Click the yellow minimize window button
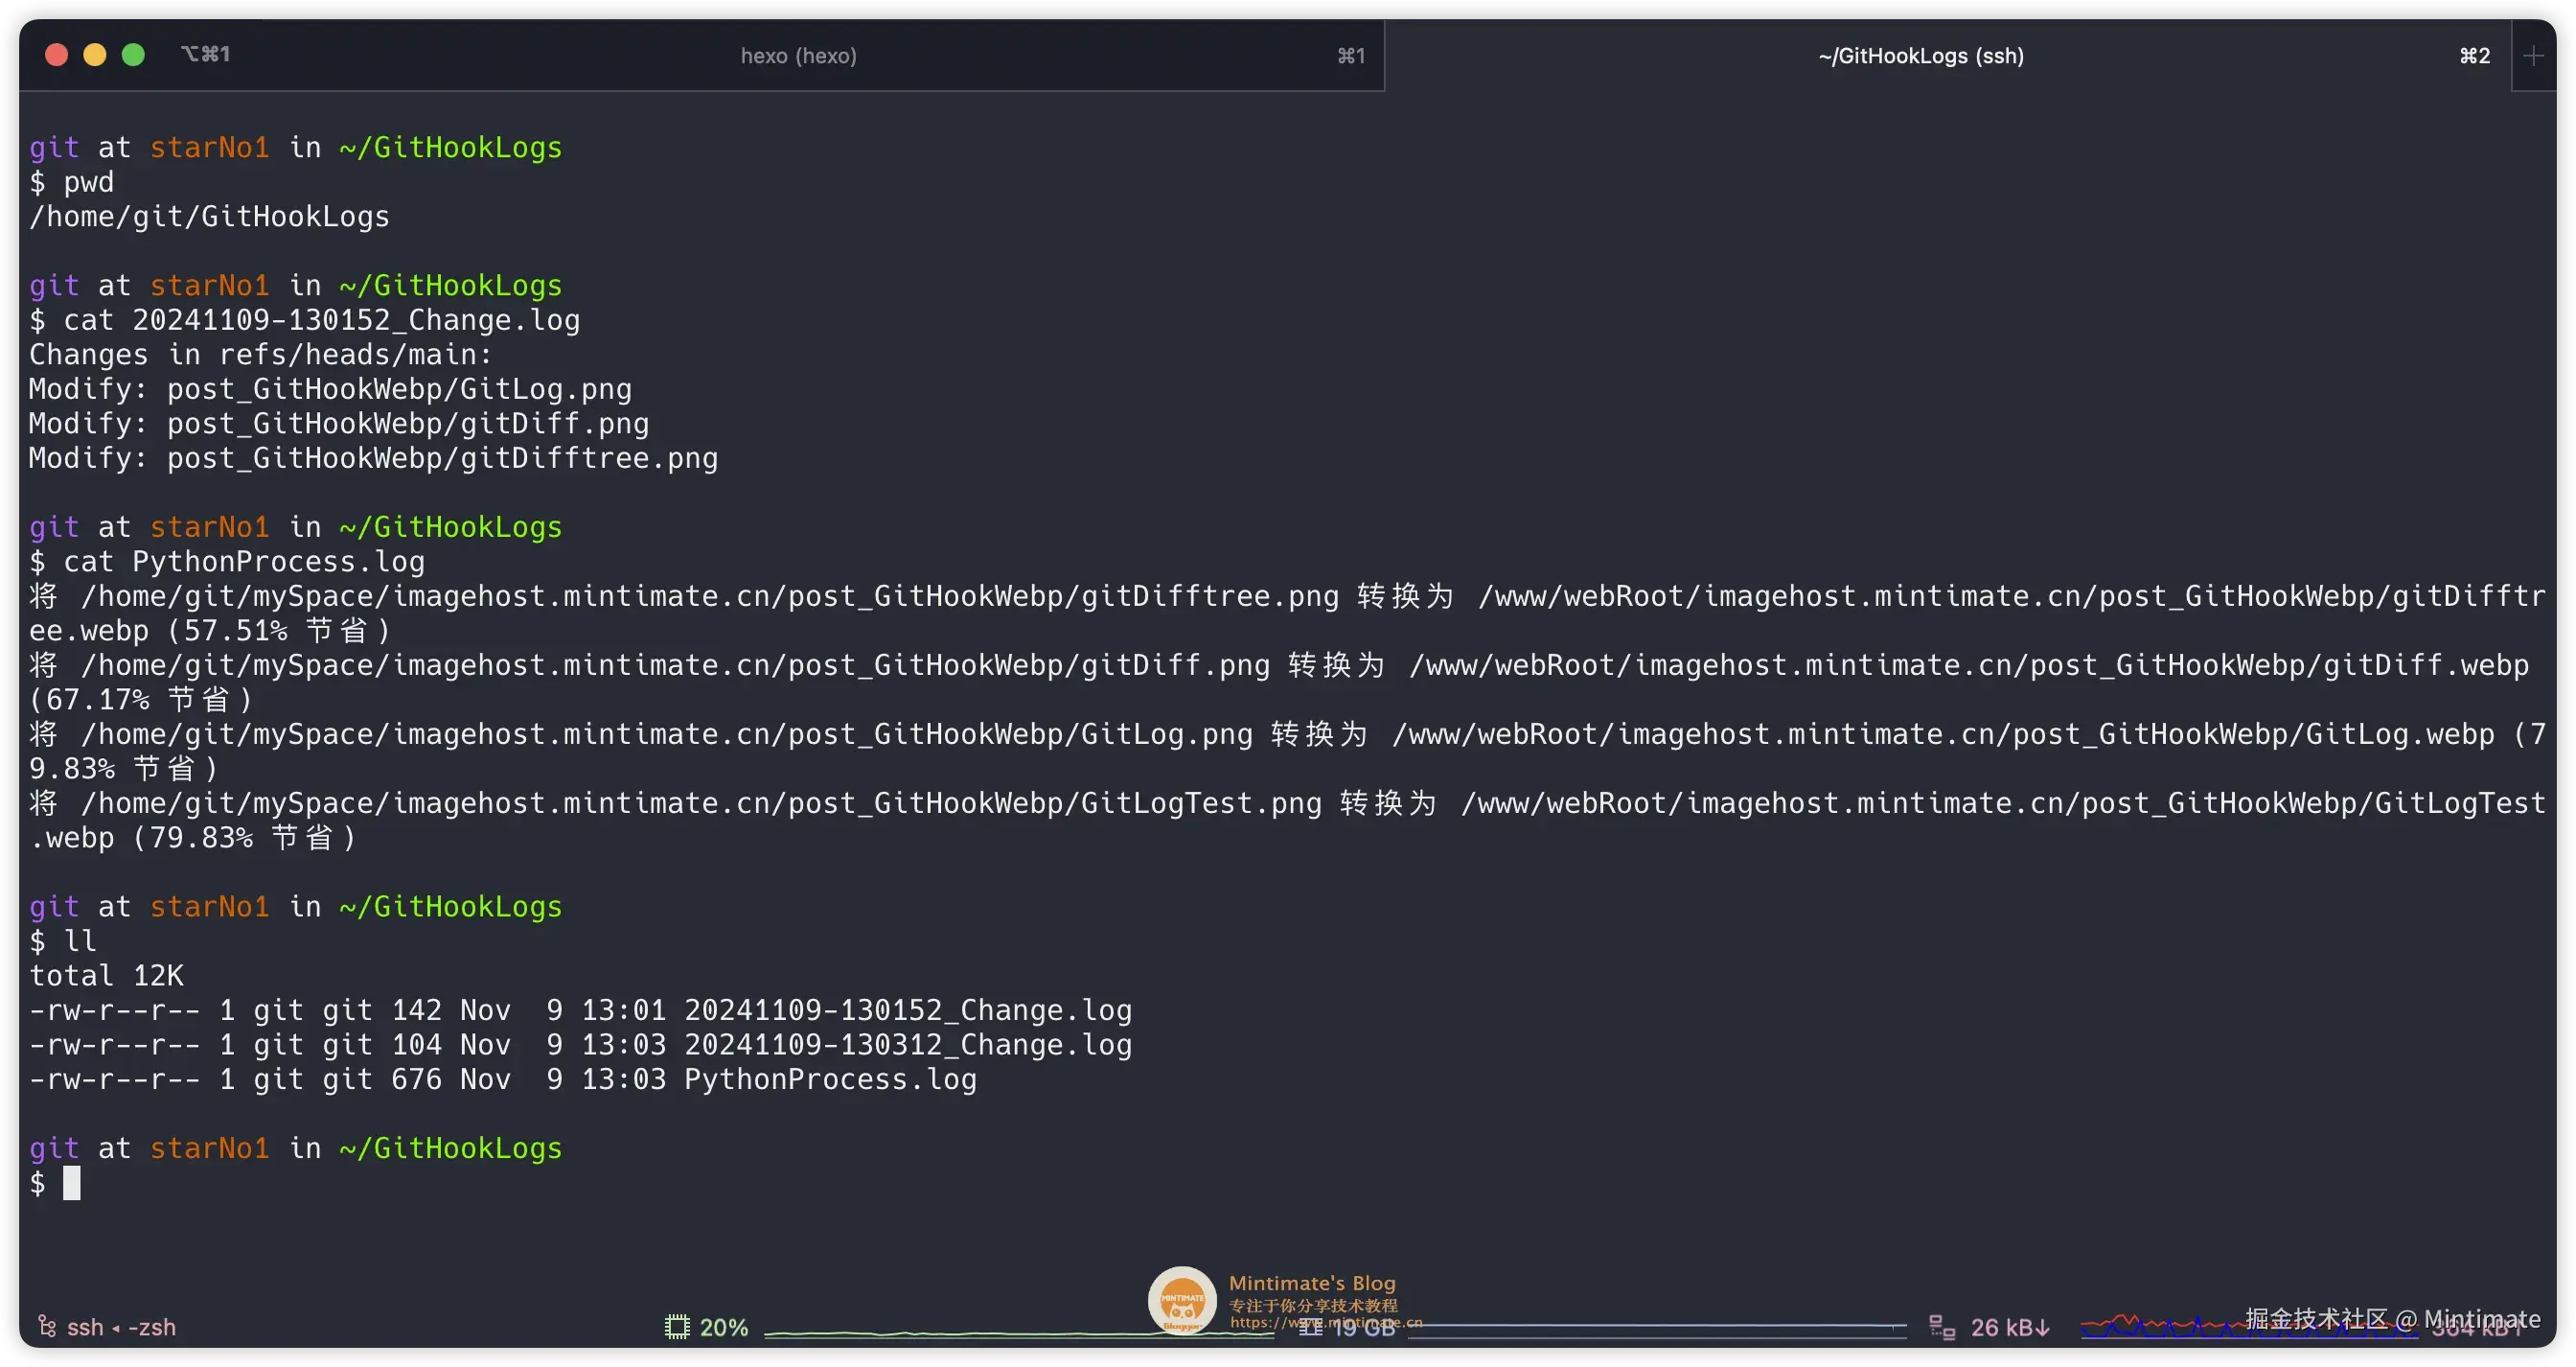Image resolution: width=2576 pixels, height=1367 pixels. point(95,55)
